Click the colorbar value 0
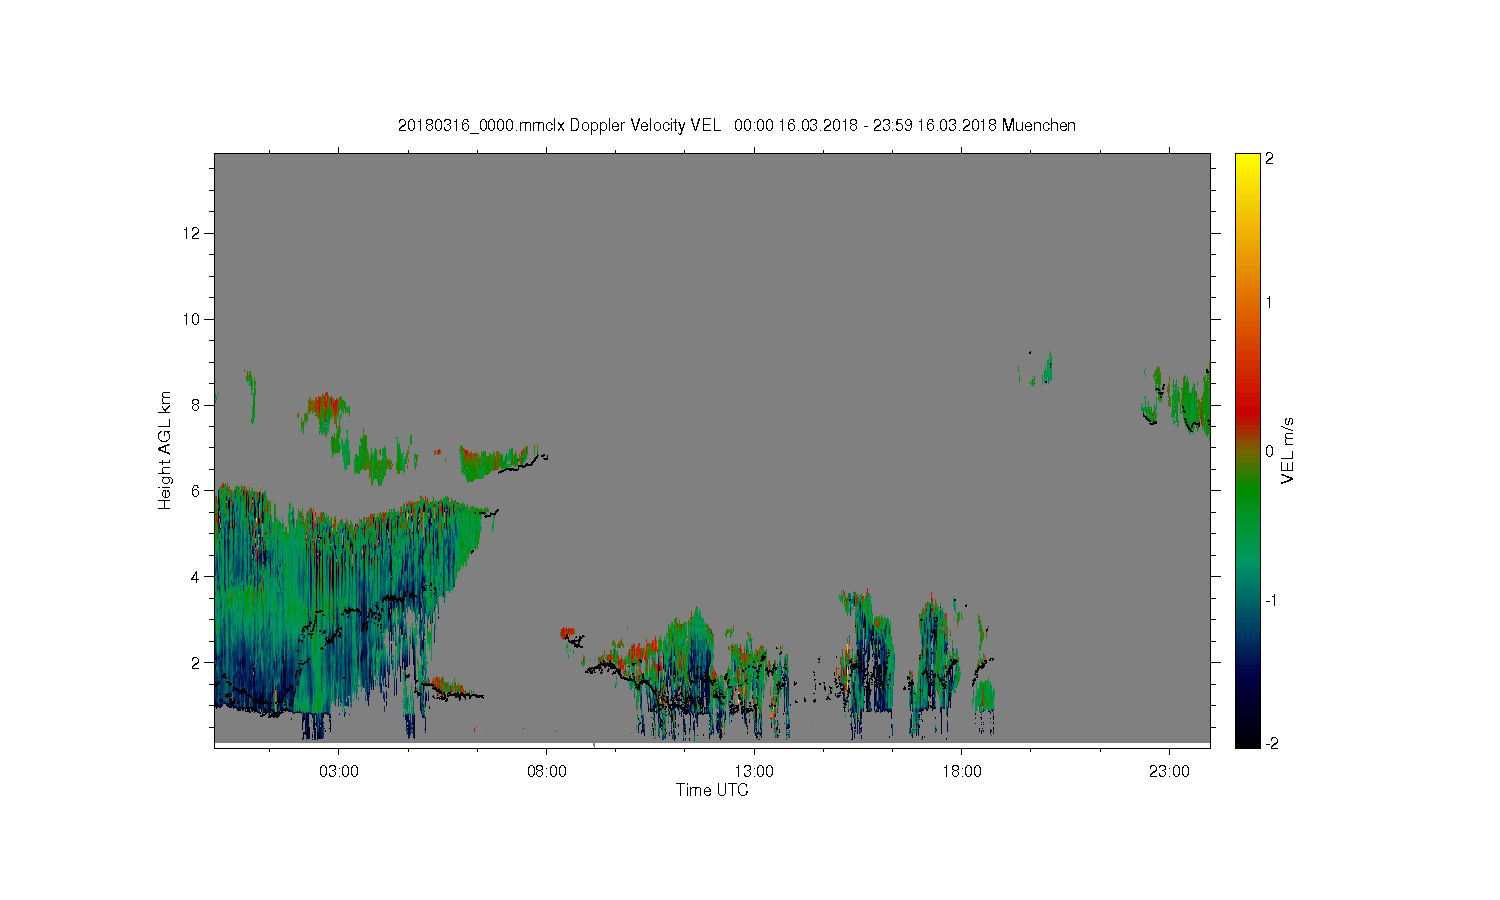The image size is (1500, 900). pos(1269,451)
